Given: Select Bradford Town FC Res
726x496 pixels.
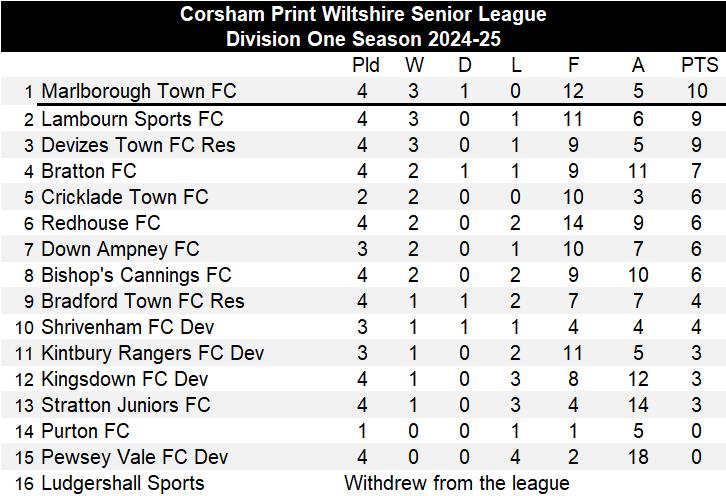Looking at the screenshot, I should click(142, 301).
